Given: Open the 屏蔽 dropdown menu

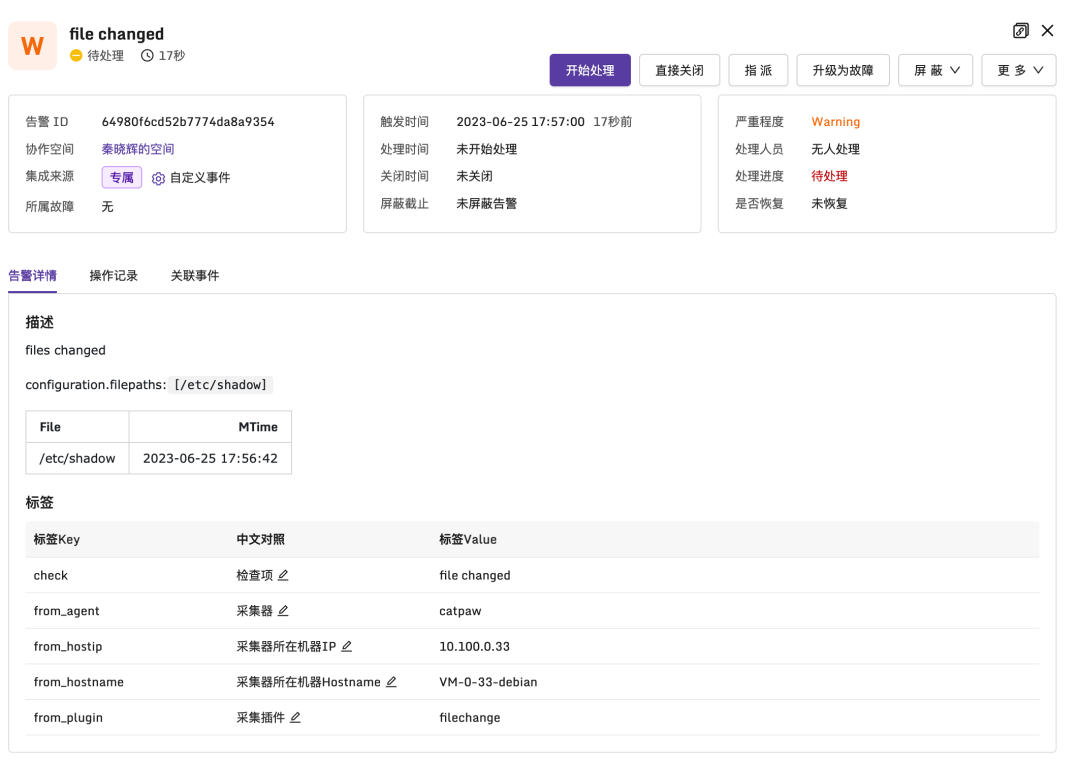Looking at the screenshot, I should [x=935, y=70].
